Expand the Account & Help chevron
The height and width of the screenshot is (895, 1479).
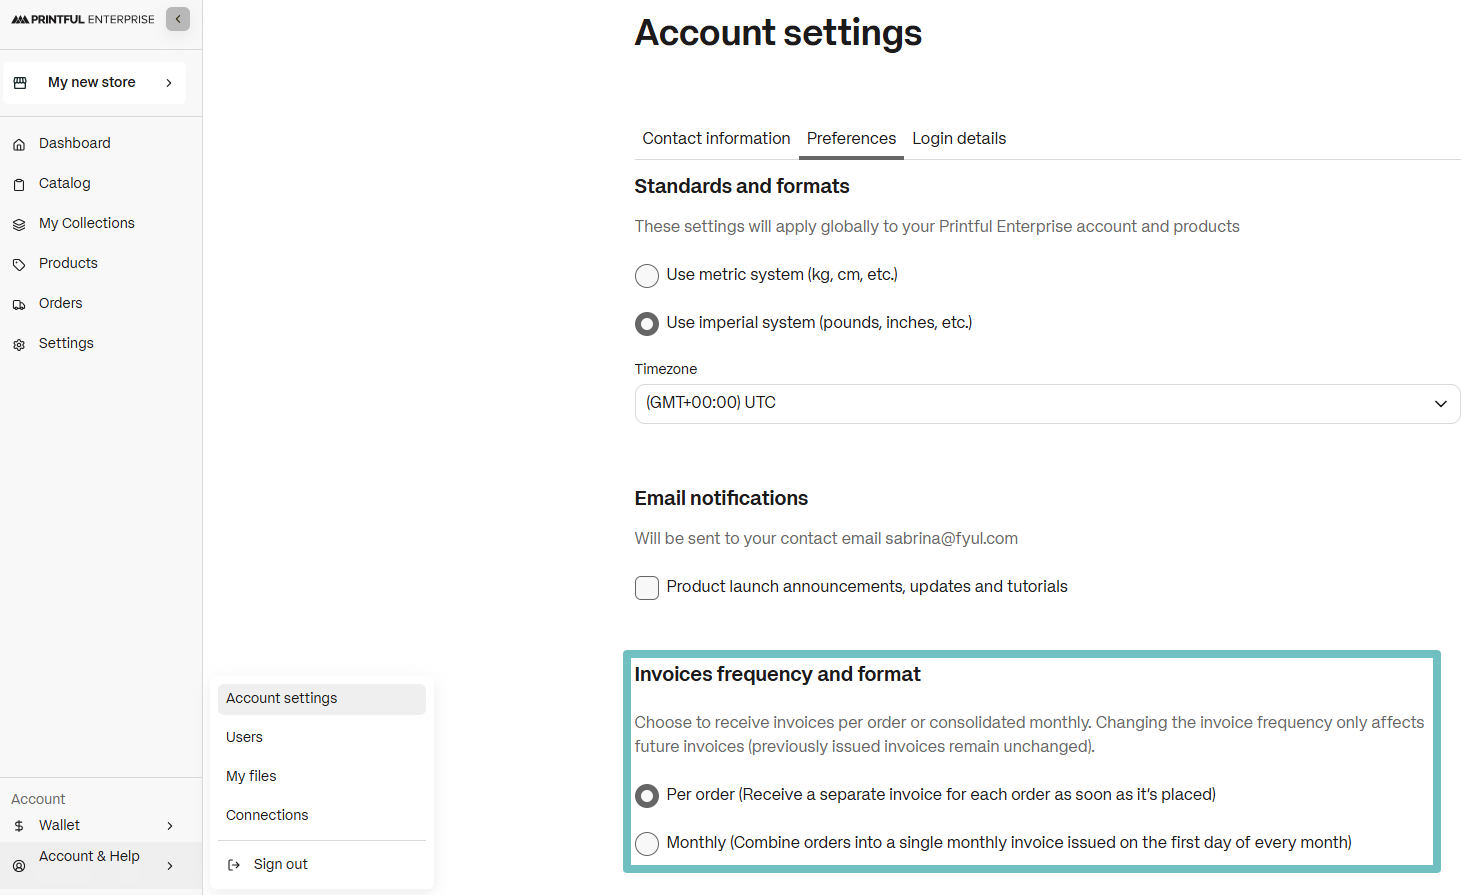pos(170,866)
